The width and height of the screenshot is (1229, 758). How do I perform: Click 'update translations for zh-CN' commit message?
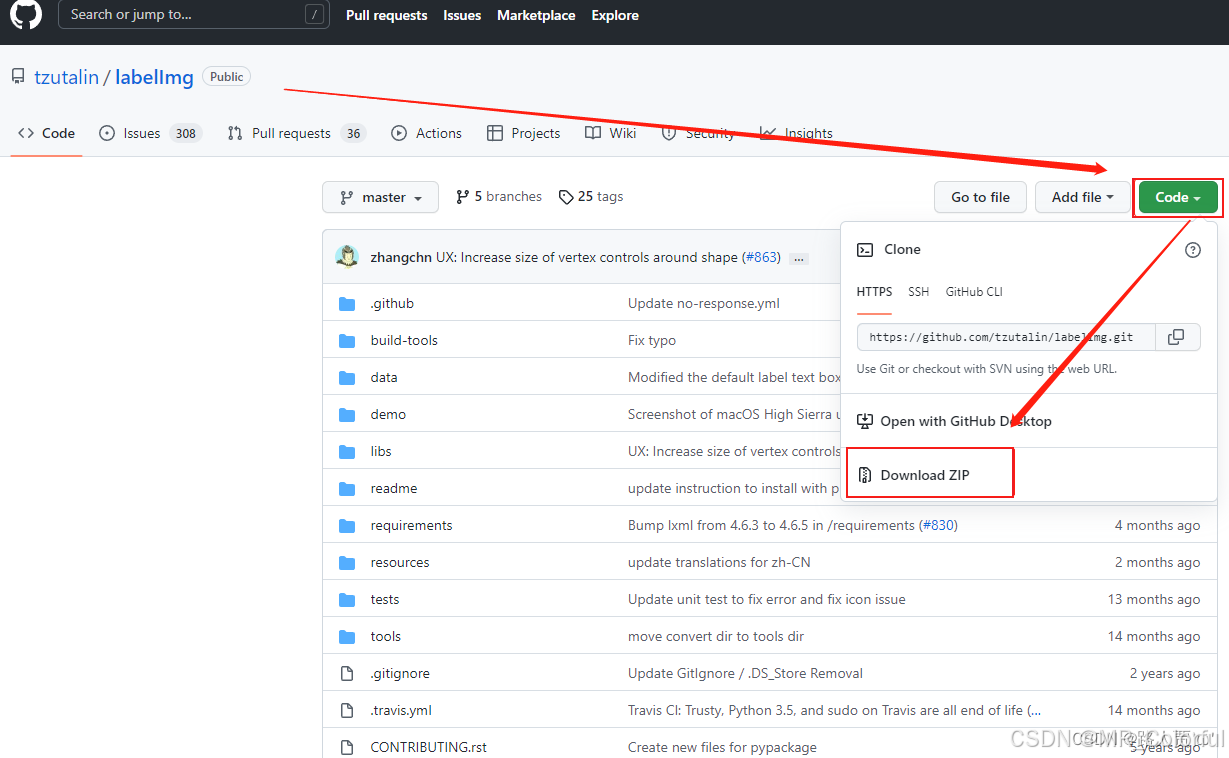(x=719, y=562)
